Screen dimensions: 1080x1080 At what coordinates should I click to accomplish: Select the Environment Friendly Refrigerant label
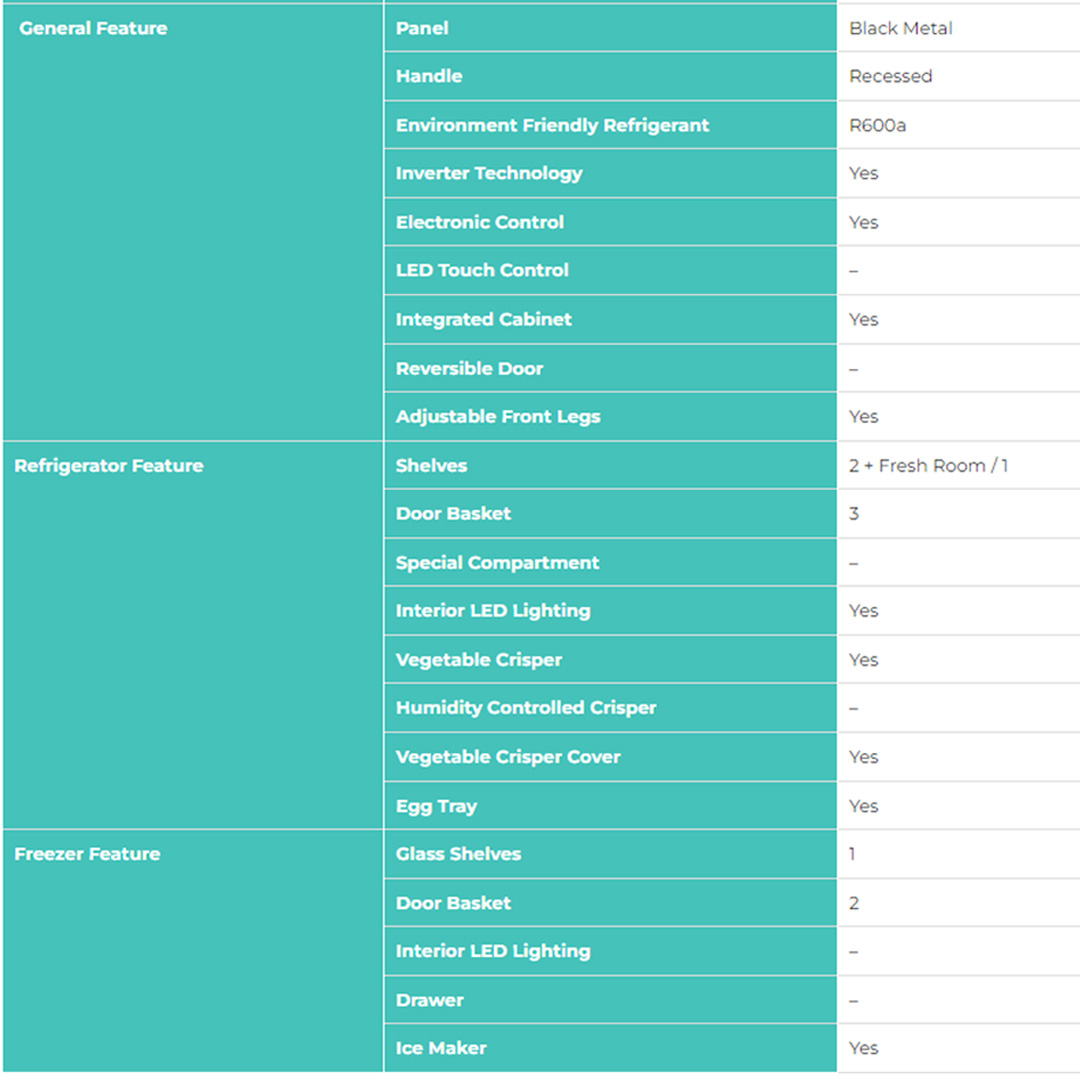point(552,125)
